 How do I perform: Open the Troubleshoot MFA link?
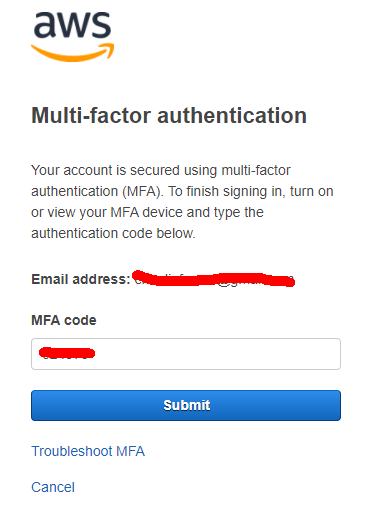88,451
